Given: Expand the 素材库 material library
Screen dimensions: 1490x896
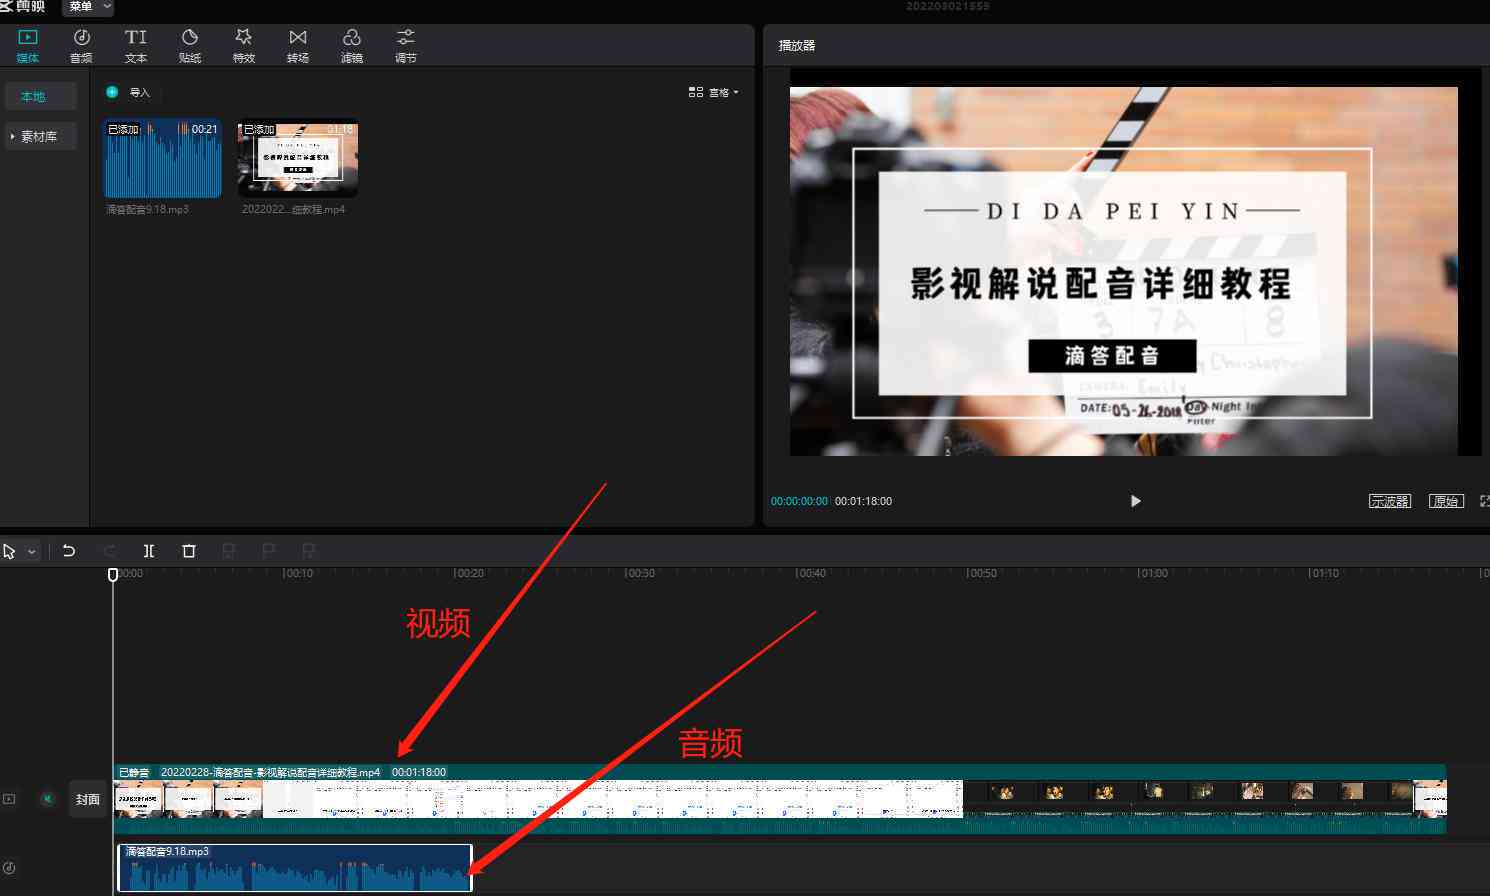Looking at the screenshot, I should coord(41,136).
